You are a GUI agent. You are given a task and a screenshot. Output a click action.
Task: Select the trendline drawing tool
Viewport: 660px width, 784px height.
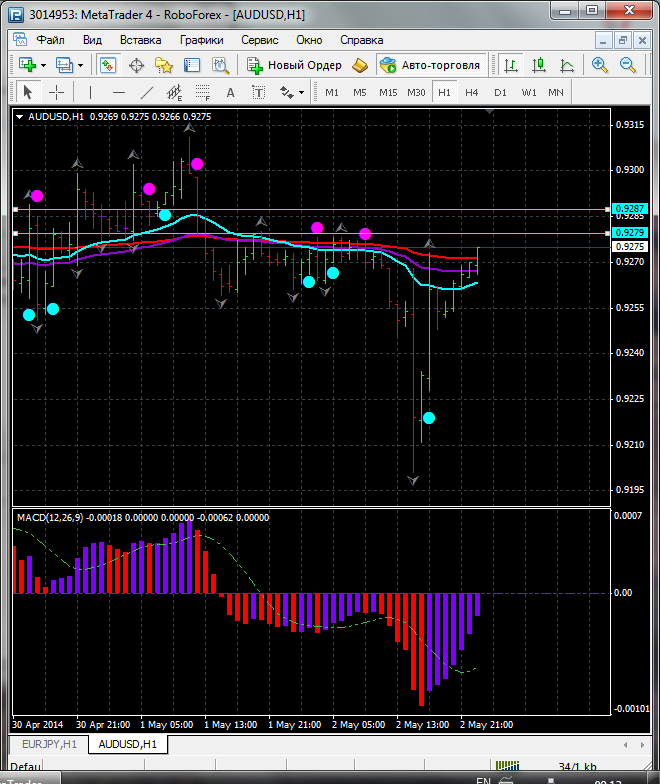[x=147, y=92]
